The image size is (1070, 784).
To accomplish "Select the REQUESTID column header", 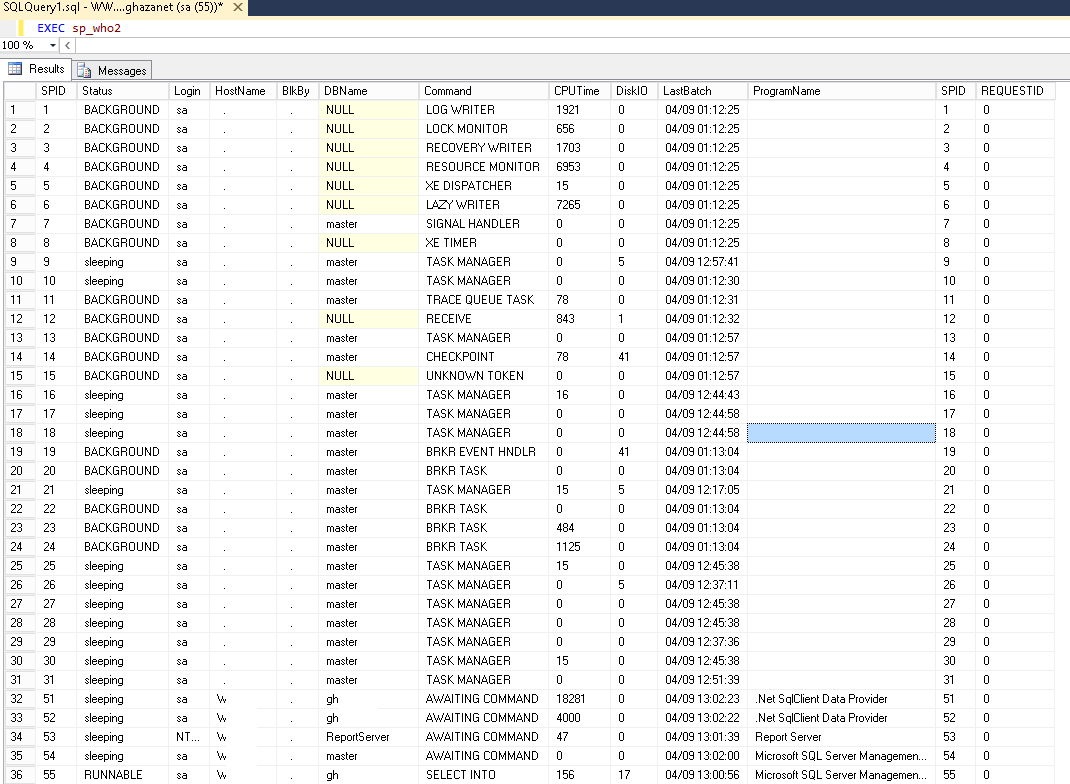I will (1014, 90).
